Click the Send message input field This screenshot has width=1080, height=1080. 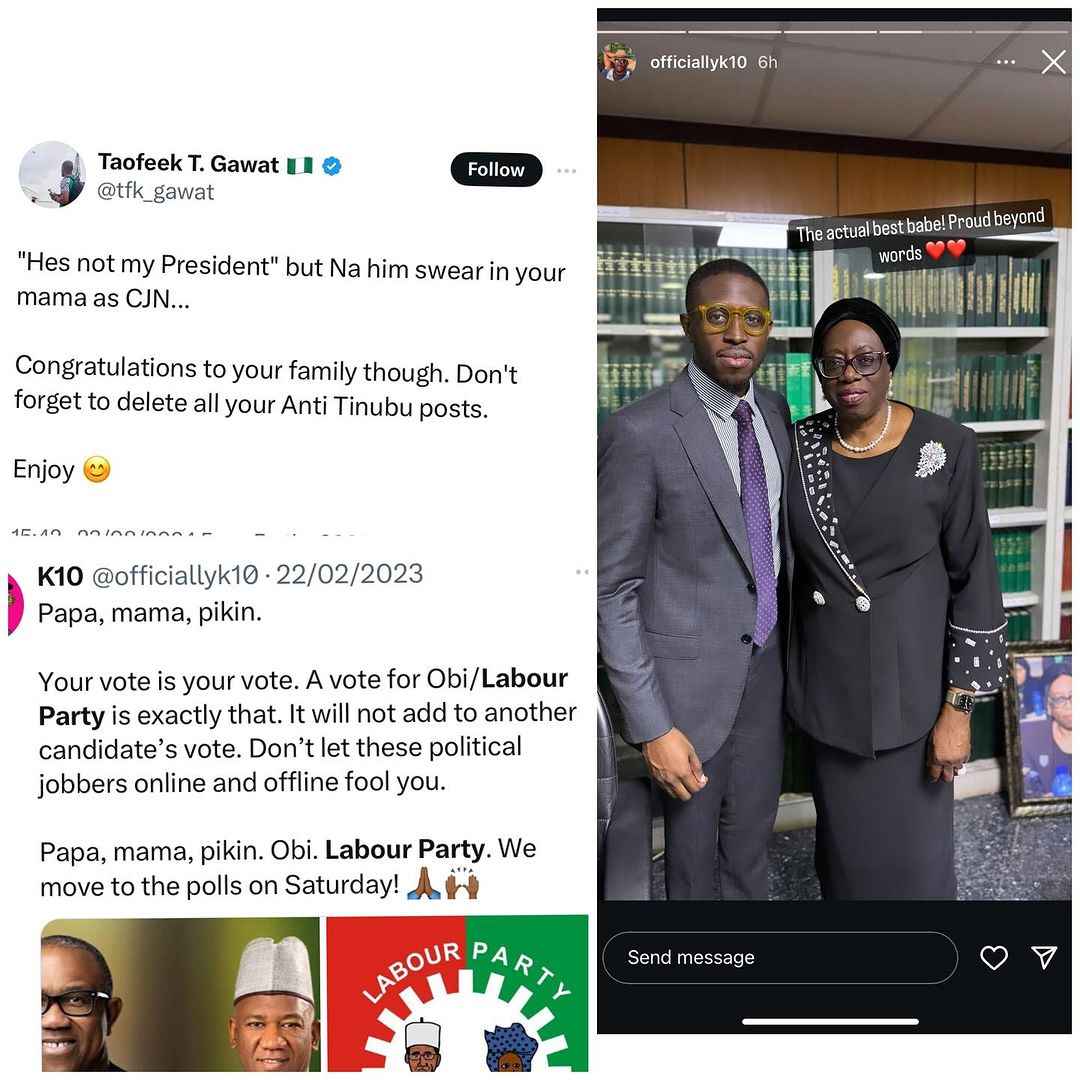click(x=780, y=957)
